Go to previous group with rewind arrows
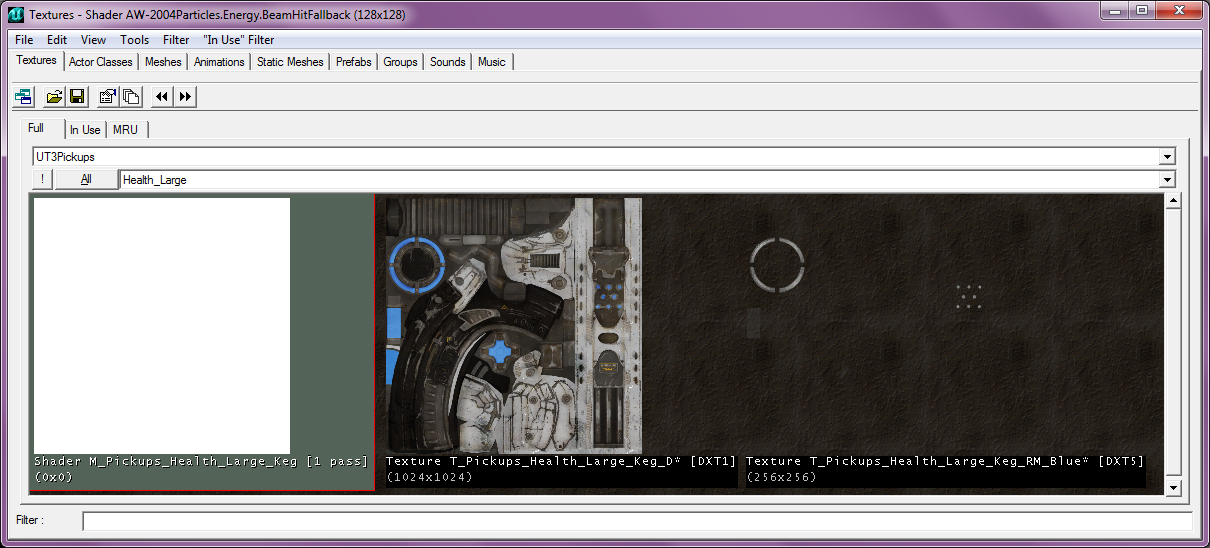Screen dimensions: 1210x548 [162, 96]
